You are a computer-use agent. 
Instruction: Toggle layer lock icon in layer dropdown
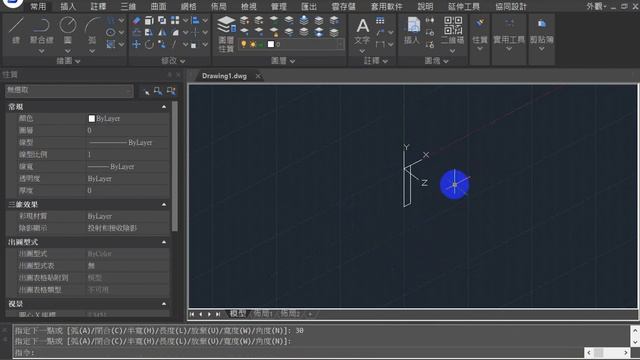pos(261,44)
